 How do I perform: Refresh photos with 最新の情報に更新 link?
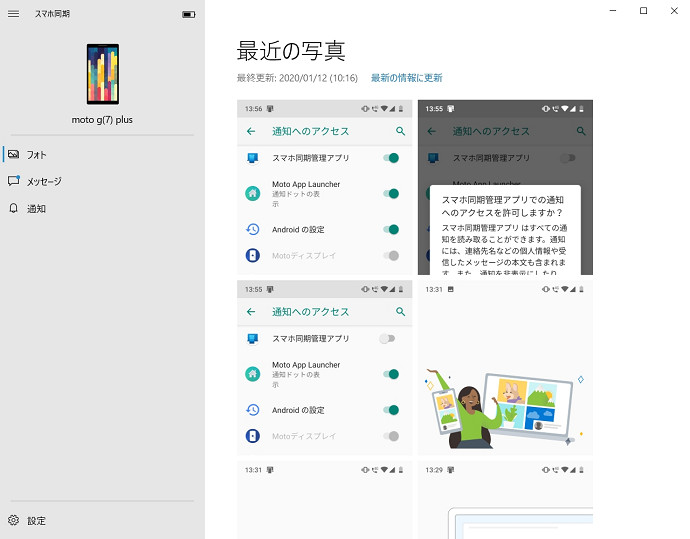[x=407, y=78]
